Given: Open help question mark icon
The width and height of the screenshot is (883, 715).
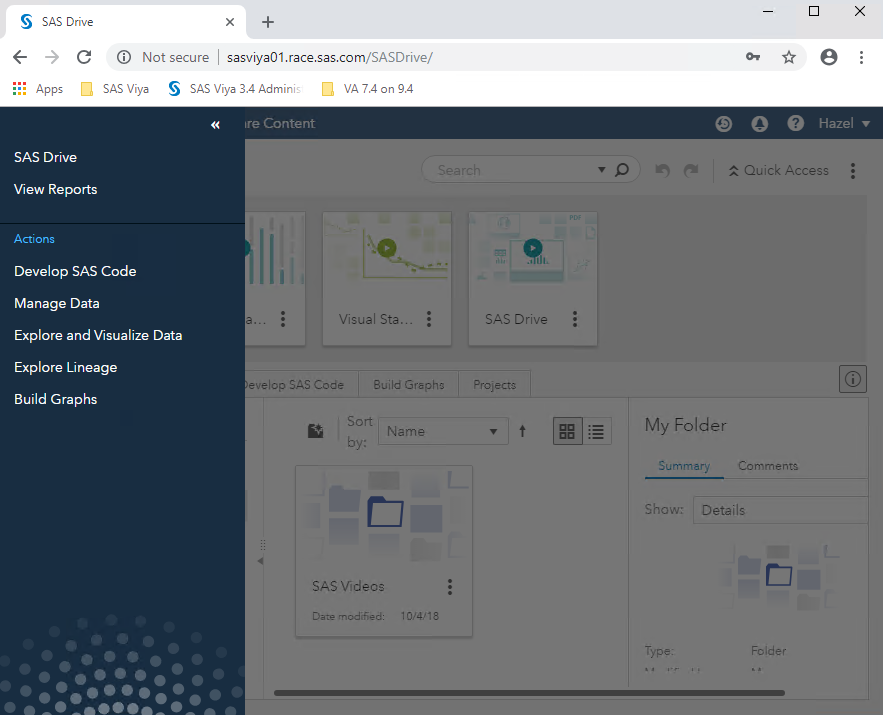Looking at the screenshot, I should [796, 123].
